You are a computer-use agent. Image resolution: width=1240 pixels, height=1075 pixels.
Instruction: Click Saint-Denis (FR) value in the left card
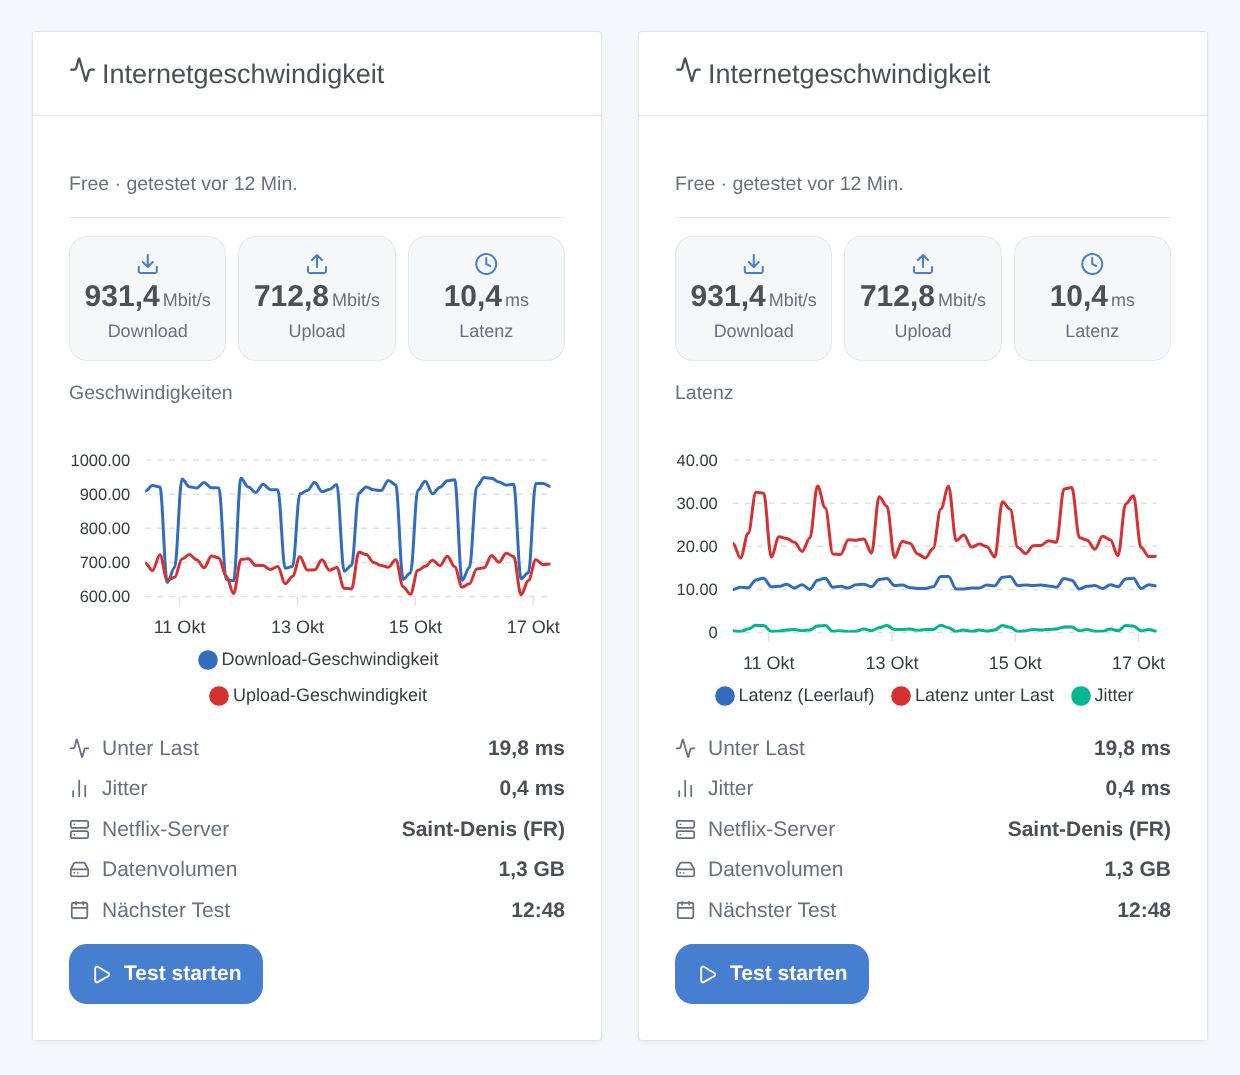click(x=483, y=829)
